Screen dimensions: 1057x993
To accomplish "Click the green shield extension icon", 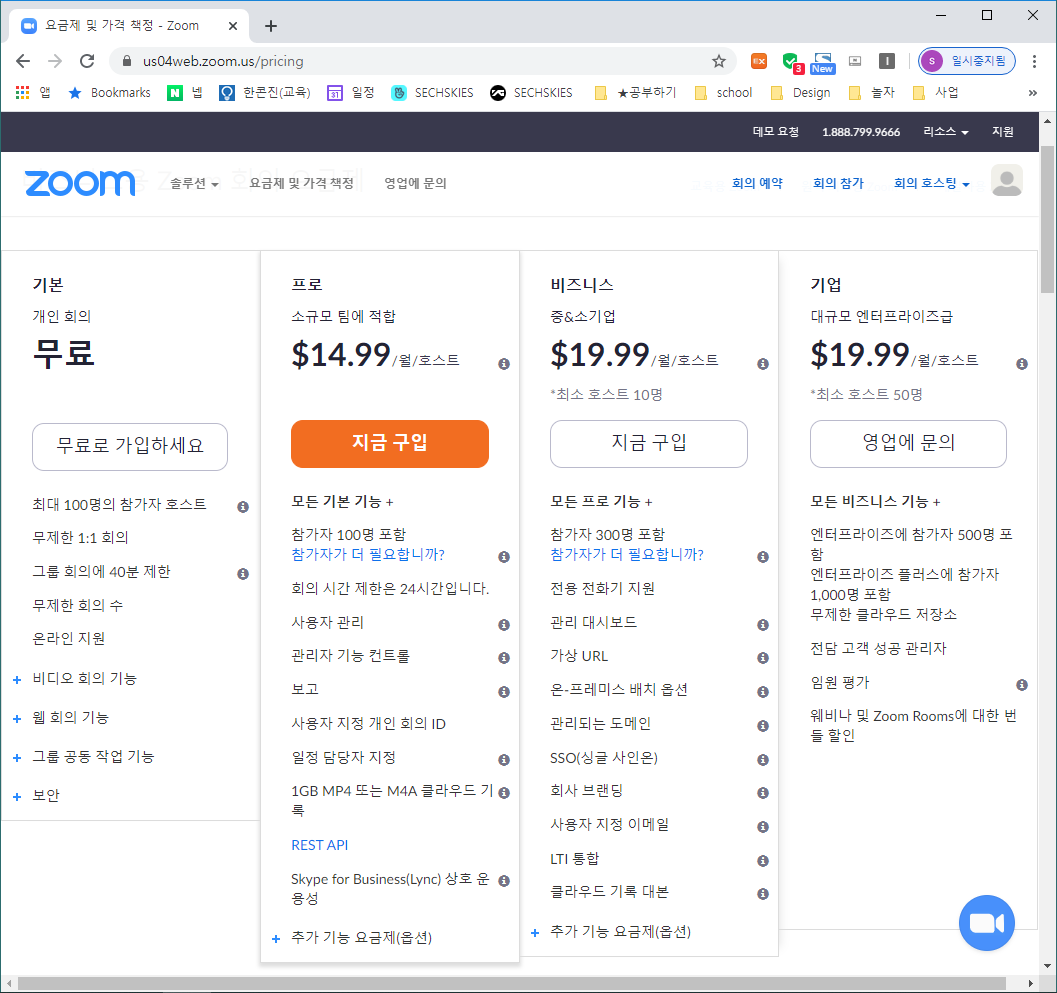I will pyautogui.click(x=791, y=62).
